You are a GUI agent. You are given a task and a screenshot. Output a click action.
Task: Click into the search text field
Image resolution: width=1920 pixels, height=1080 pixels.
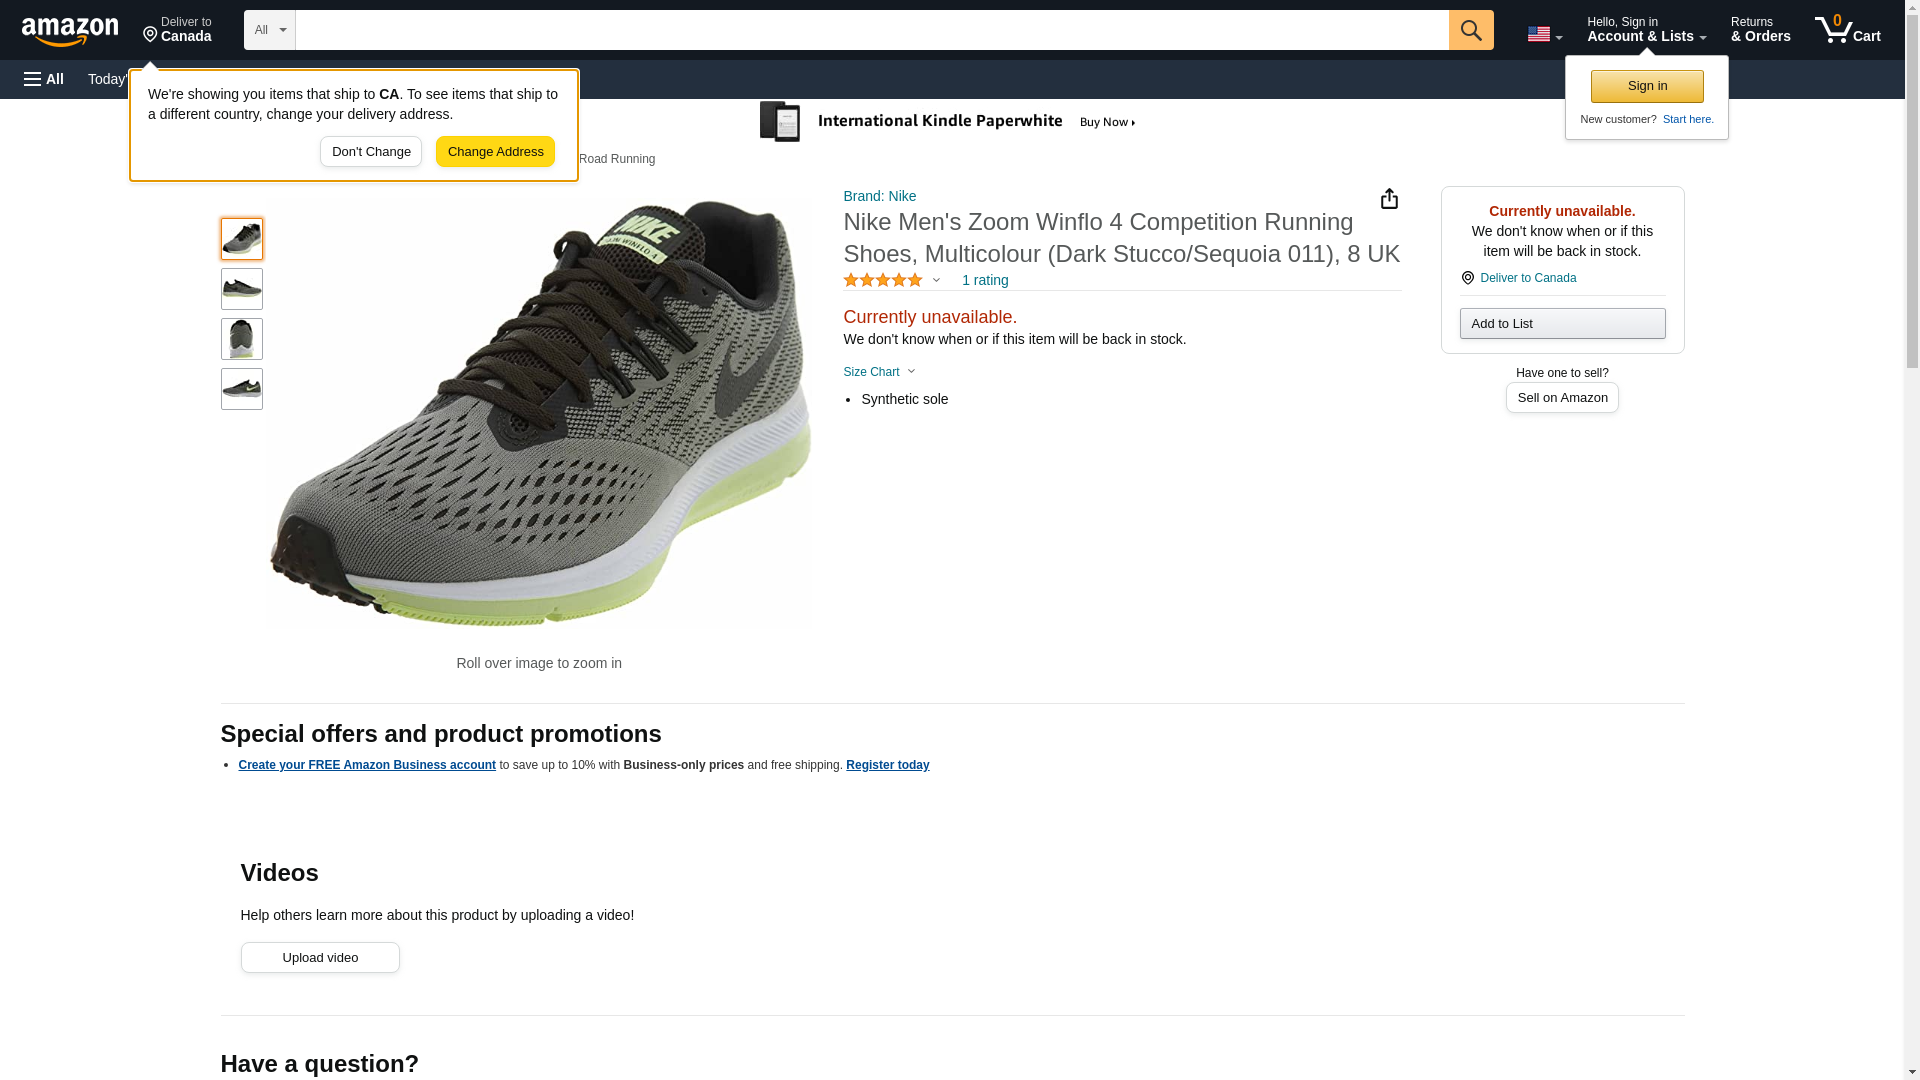[x=871, y=30]
